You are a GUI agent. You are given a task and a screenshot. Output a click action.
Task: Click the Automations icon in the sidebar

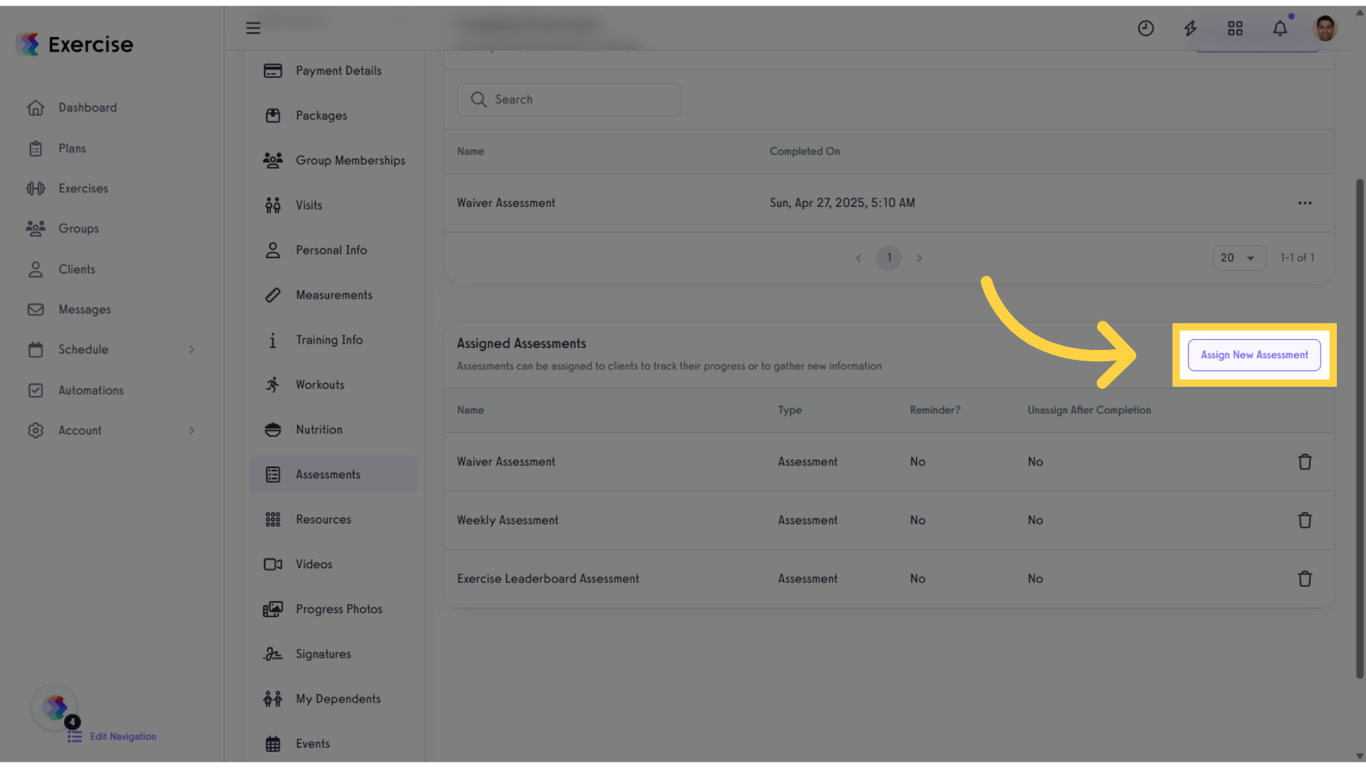tap(35, 390)
